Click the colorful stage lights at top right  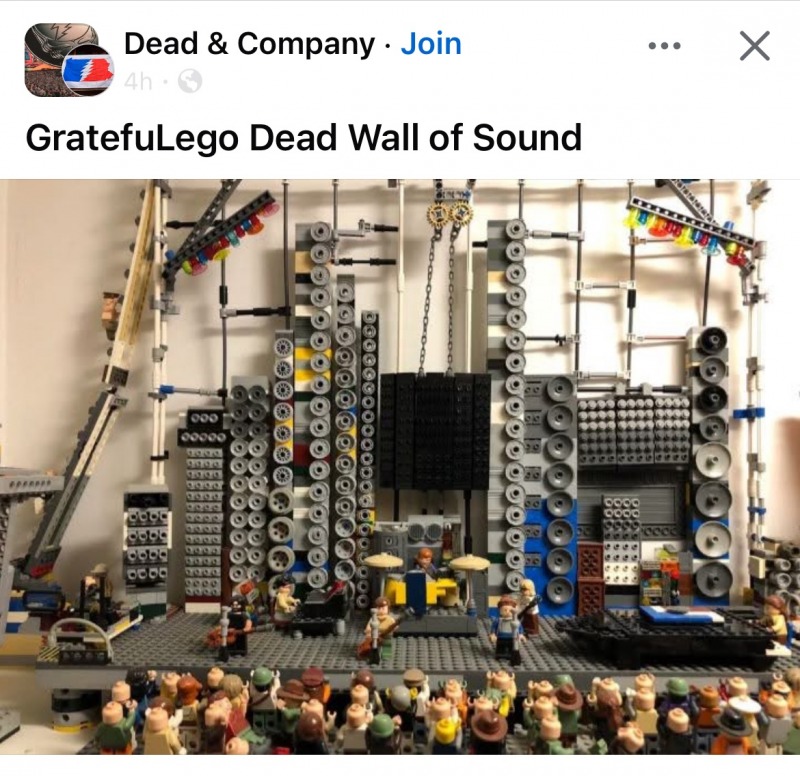tap(691, 232)
